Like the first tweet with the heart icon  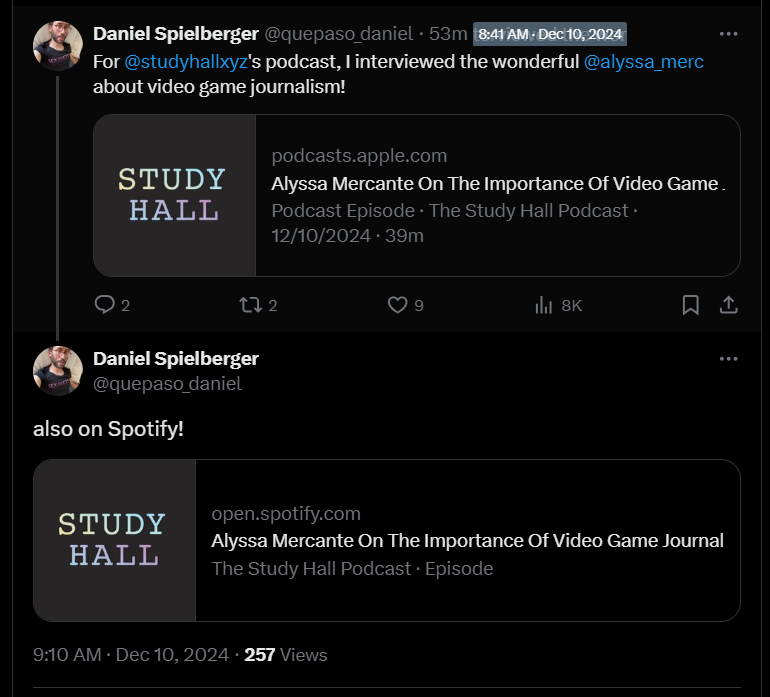click(397, 305)
